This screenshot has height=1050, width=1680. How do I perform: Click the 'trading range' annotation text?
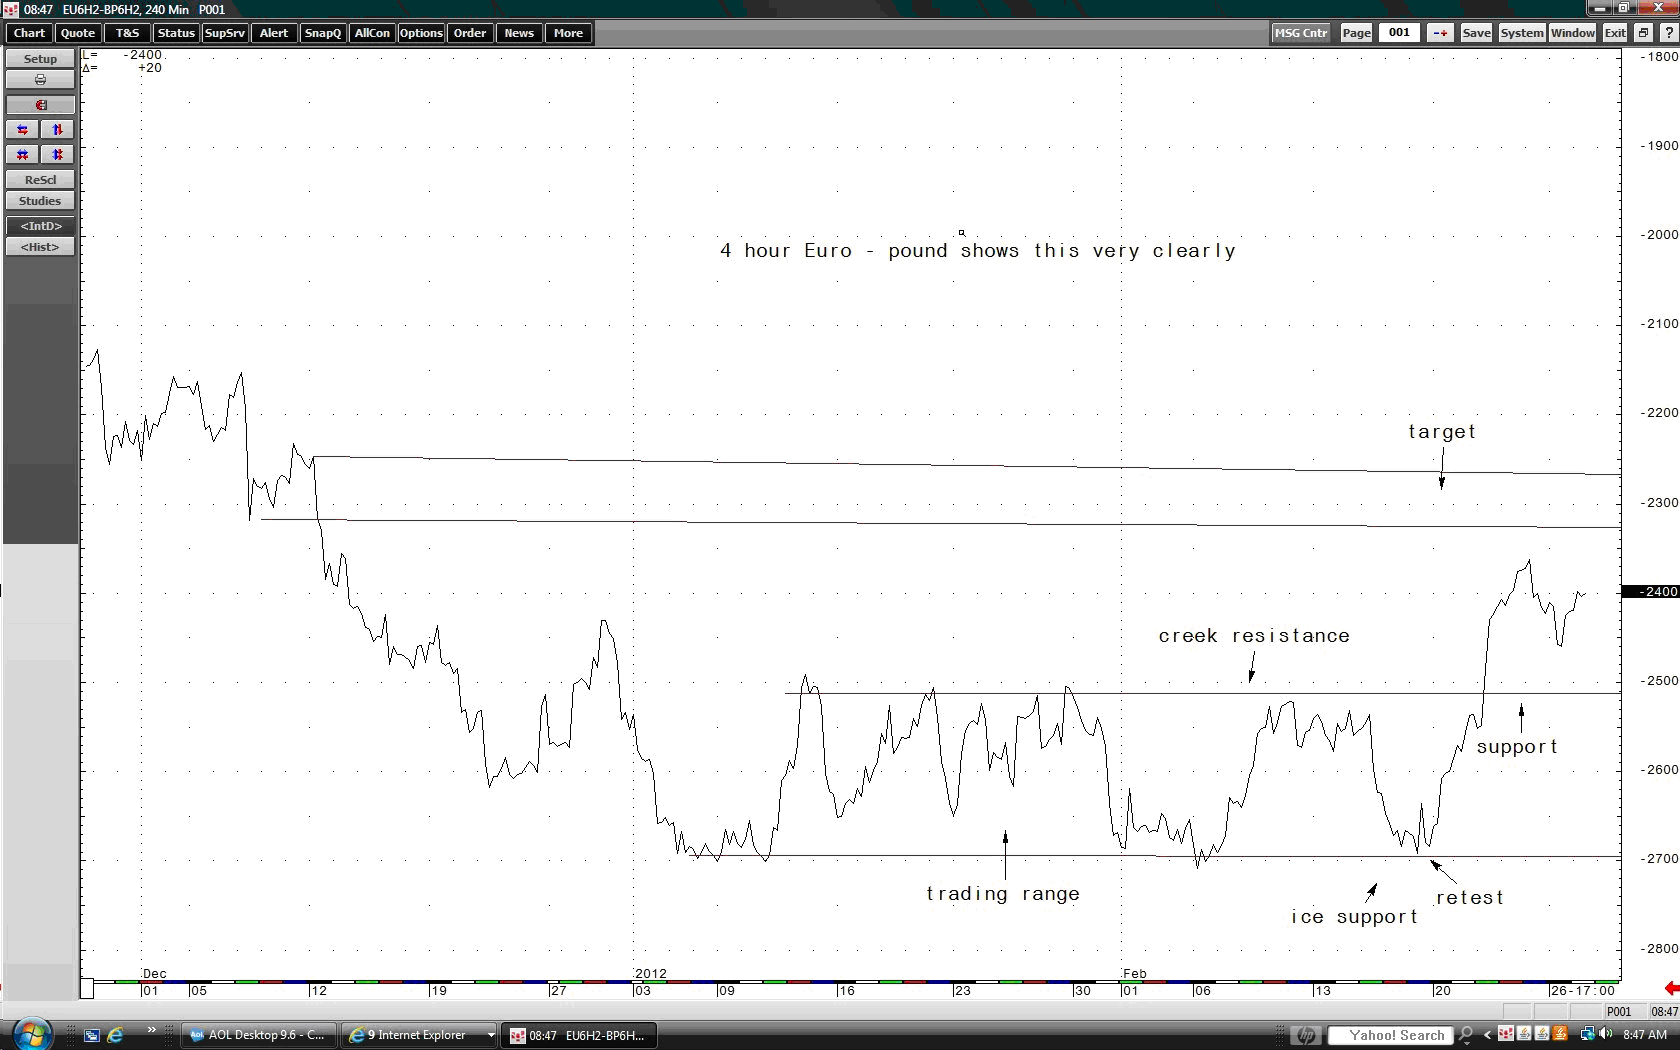pyautogui.click(x=1003, y=894)
